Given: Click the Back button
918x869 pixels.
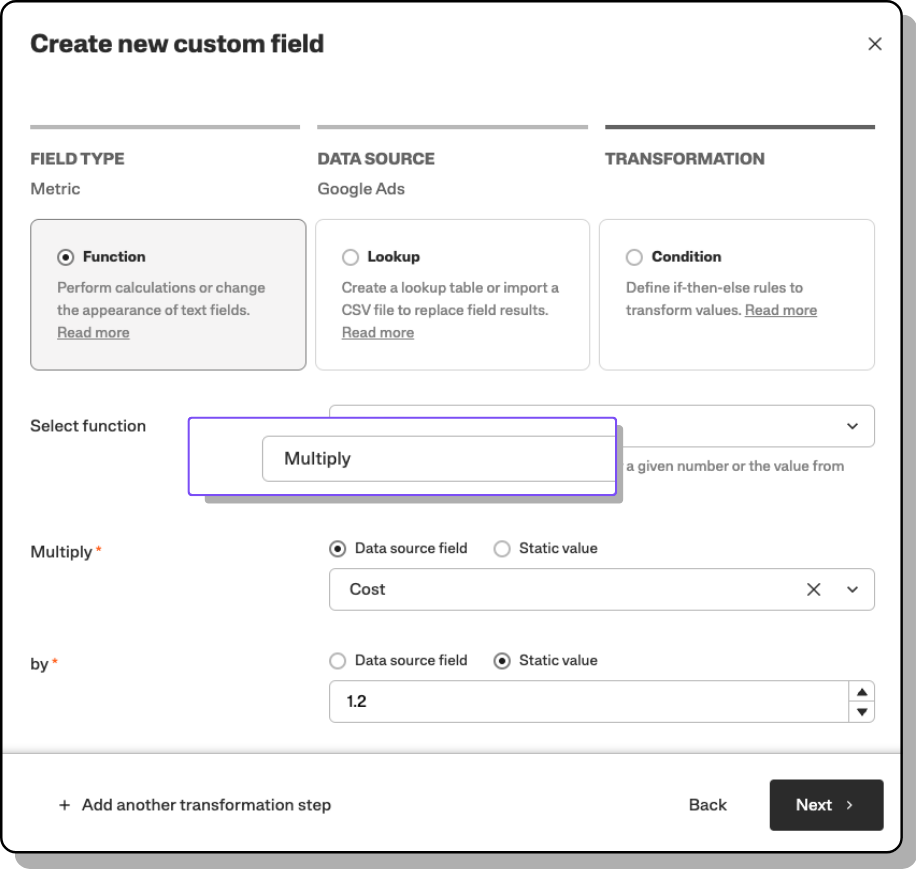Looking at the screenshot, I should coord(707,805).
